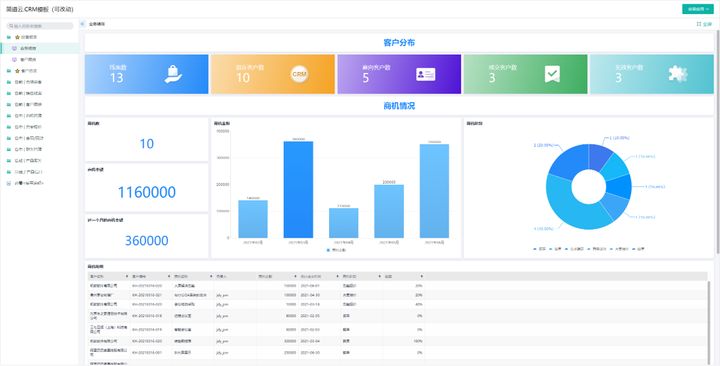Click the 2021-04-30 date cell
This screenshot has height=366, width=720.
310,295
